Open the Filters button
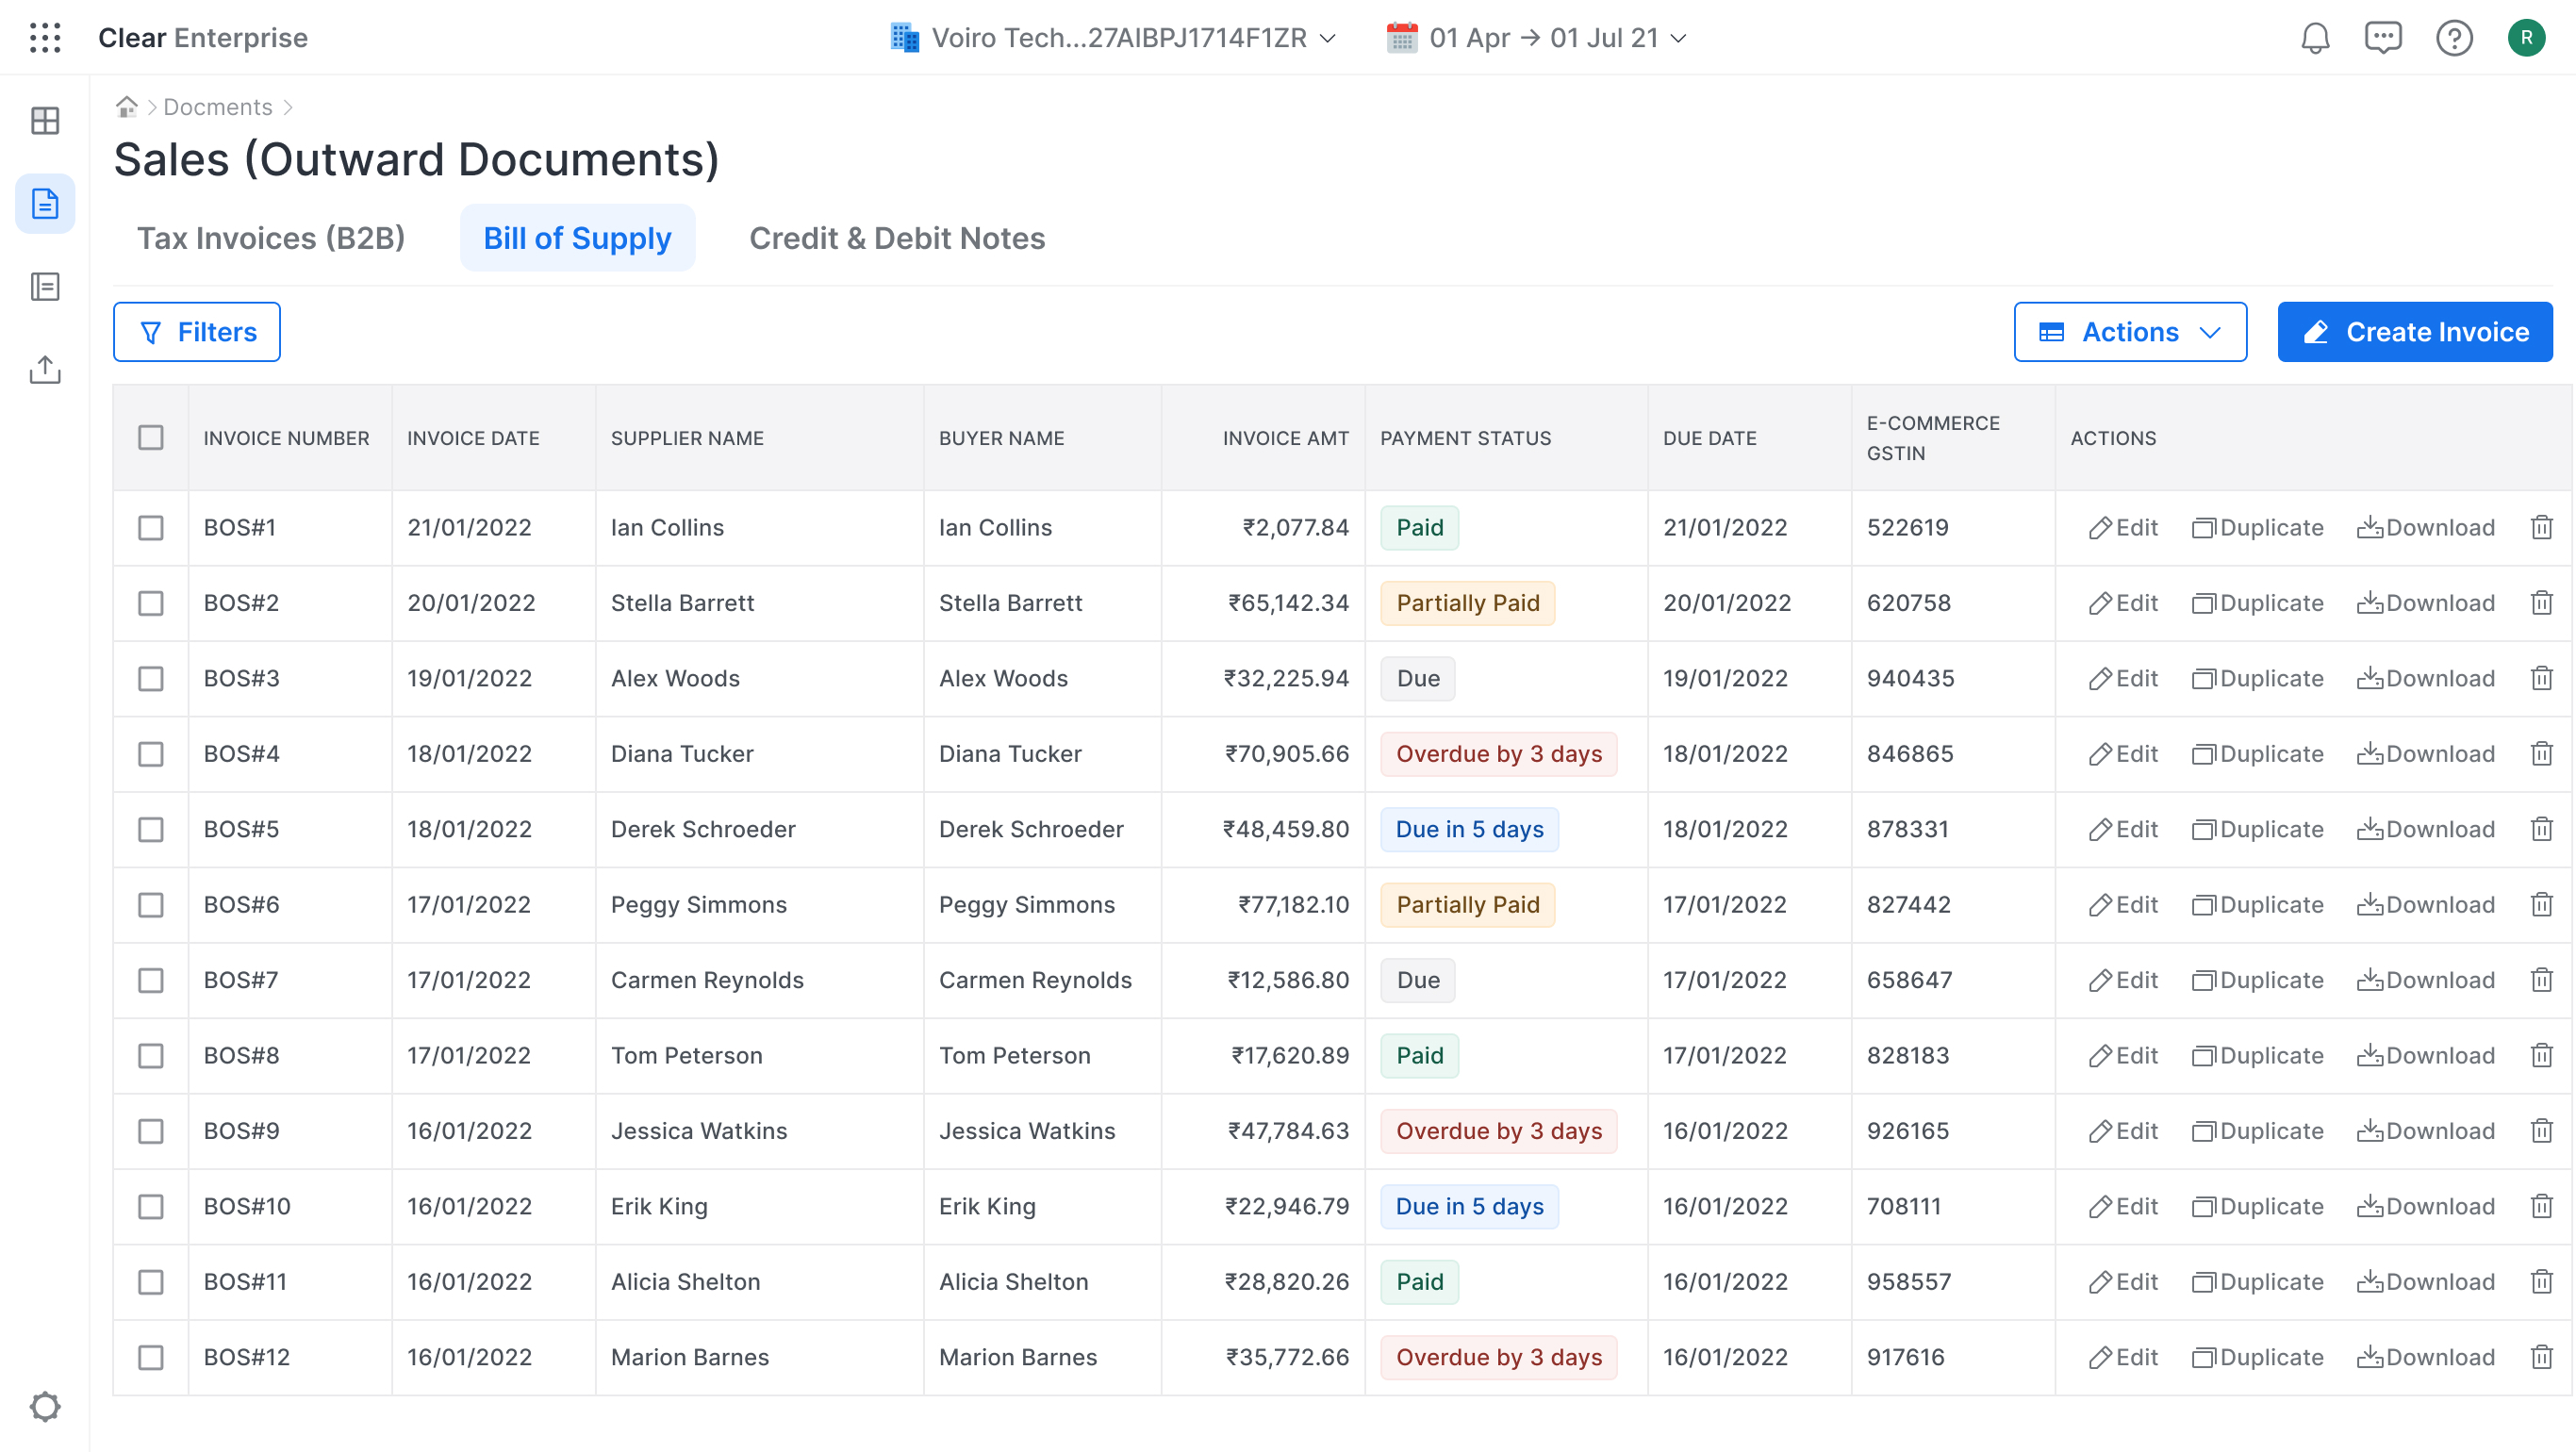The width and height of the screenshot is (2576, 1452). pyautogui.click(x=197, y=332)
